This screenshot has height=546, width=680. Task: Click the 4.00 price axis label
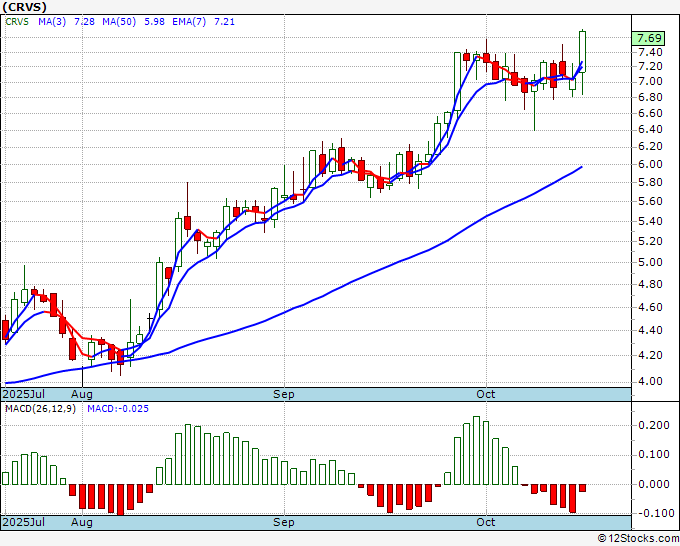pos(650,382)
